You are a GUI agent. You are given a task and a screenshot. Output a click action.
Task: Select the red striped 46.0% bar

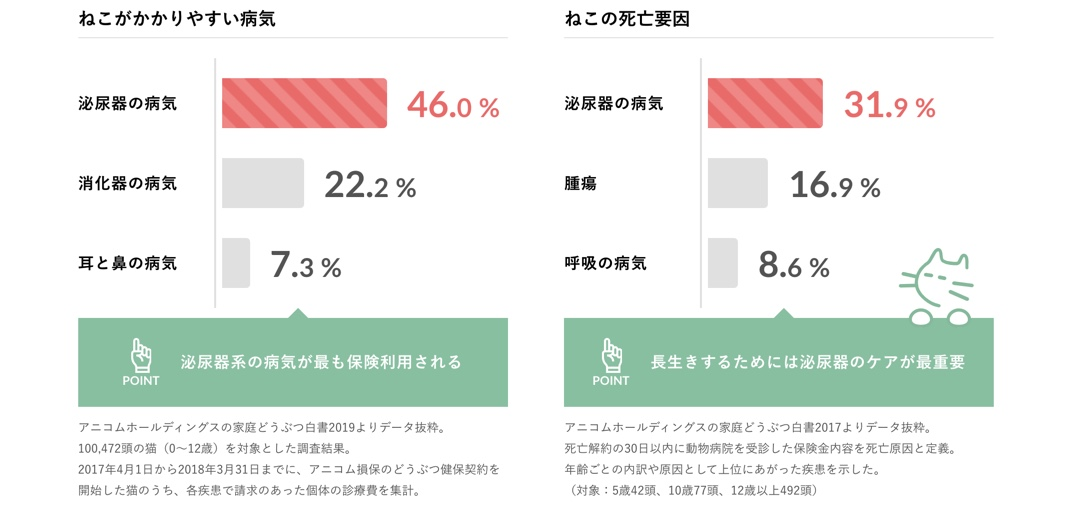304,103
